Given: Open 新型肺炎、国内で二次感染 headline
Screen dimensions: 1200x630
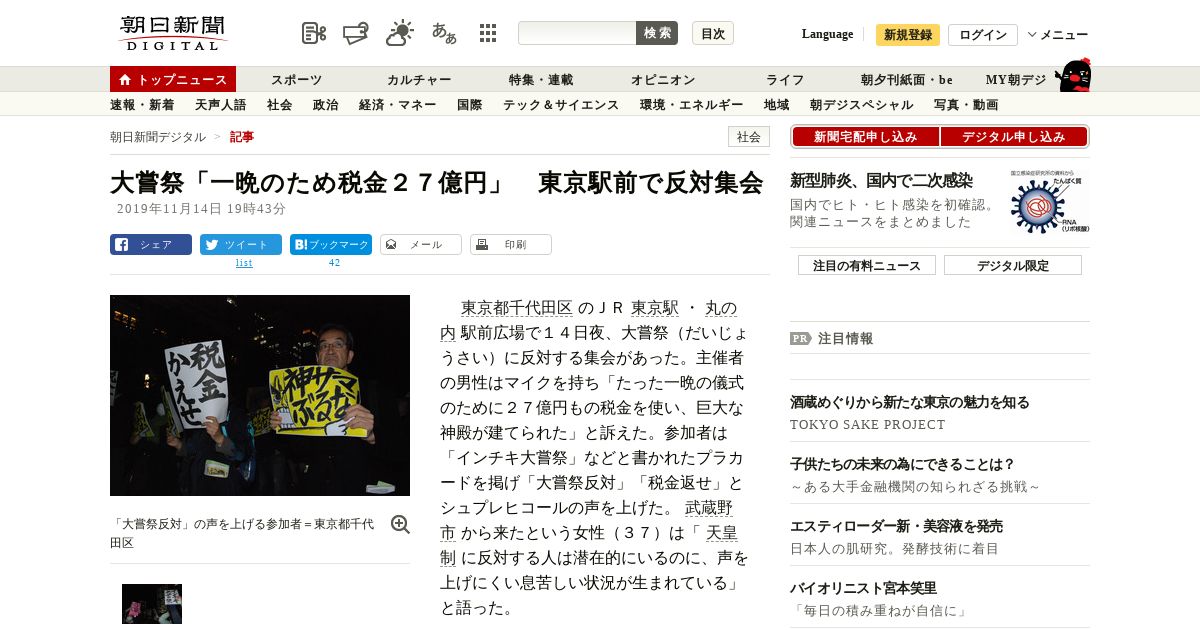Looking at the screenshot, I should click(881, 181).
